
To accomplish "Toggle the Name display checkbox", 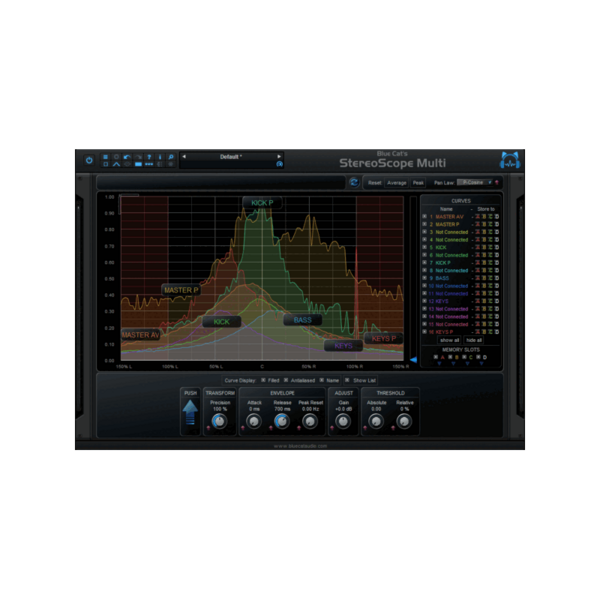I will (321, 380).
